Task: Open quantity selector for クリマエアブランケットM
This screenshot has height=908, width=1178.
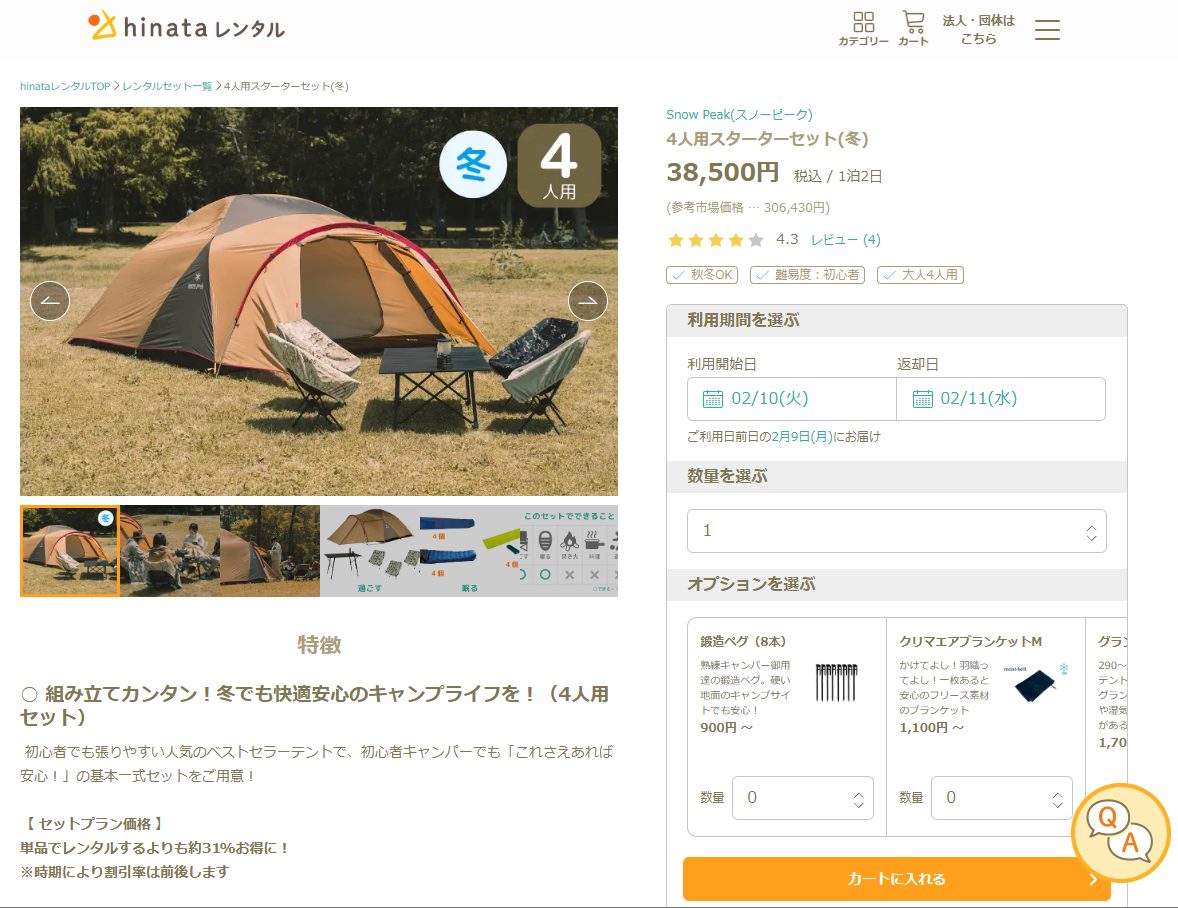Action: point(1001,798)
